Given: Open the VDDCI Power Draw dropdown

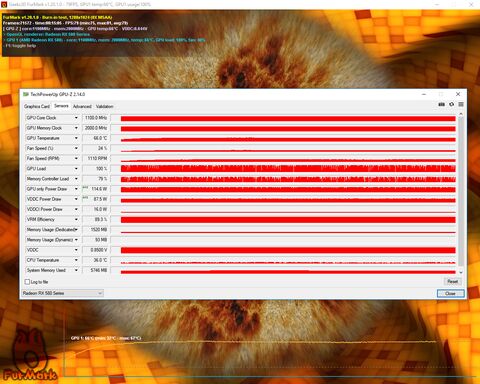Looking at the screenshot, I should tap(76, 209).
